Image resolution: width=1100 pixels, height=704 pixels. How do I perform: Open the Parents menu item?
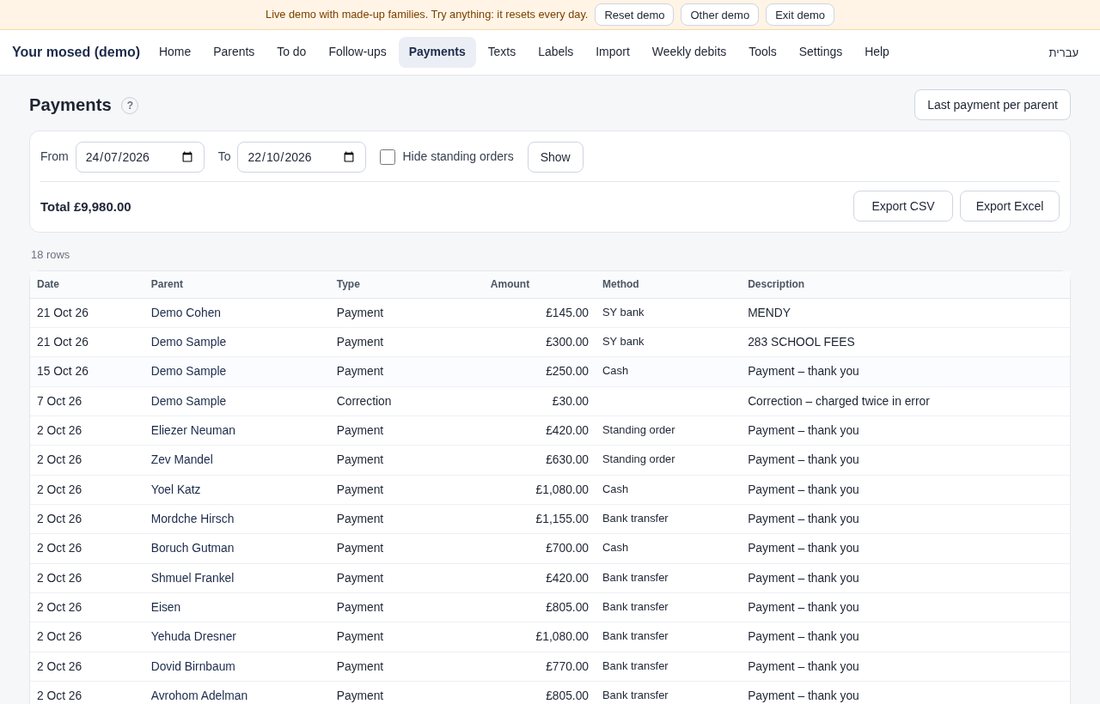pos(234,52)
